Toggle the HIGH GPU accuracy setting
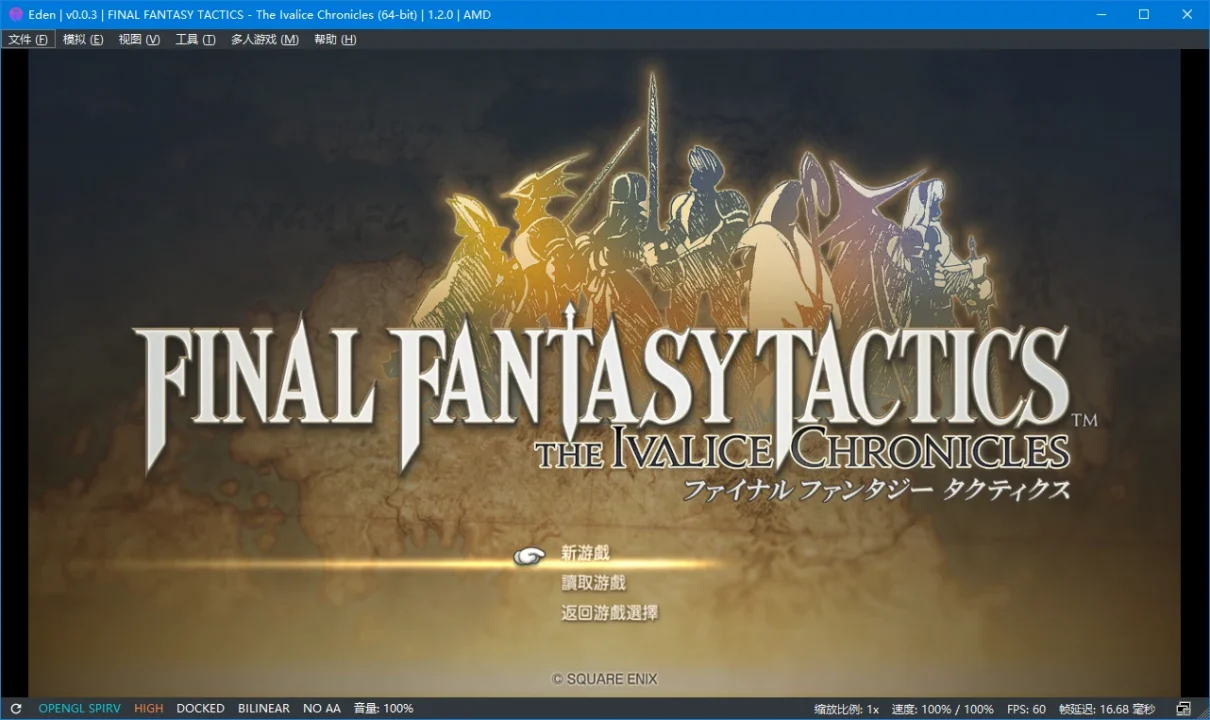This screenshot has width=1210, height=720. coord(148,708)
